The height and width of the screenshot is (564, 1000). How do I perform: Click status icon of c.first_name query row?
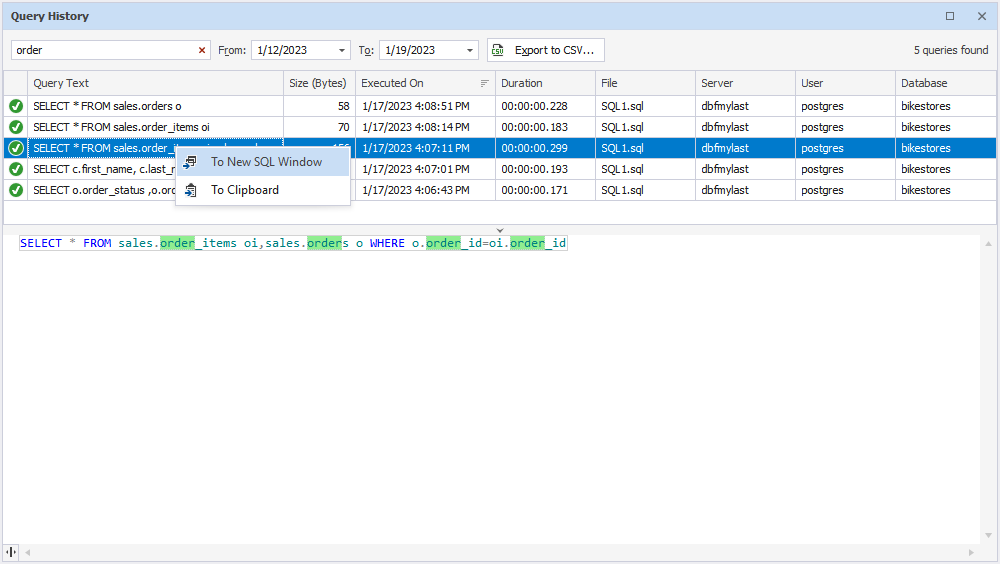(x=16, y=169)
